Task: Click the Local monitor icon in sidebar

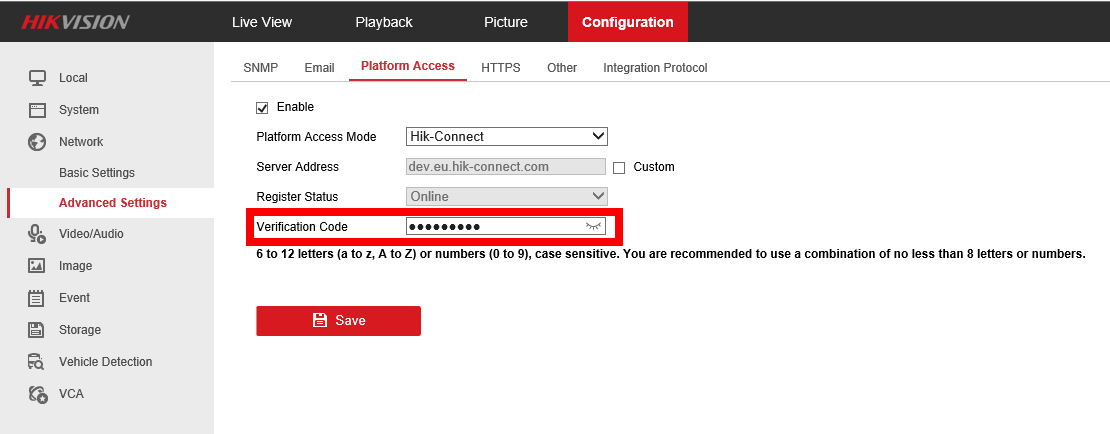Action: (x=37, y=78)
